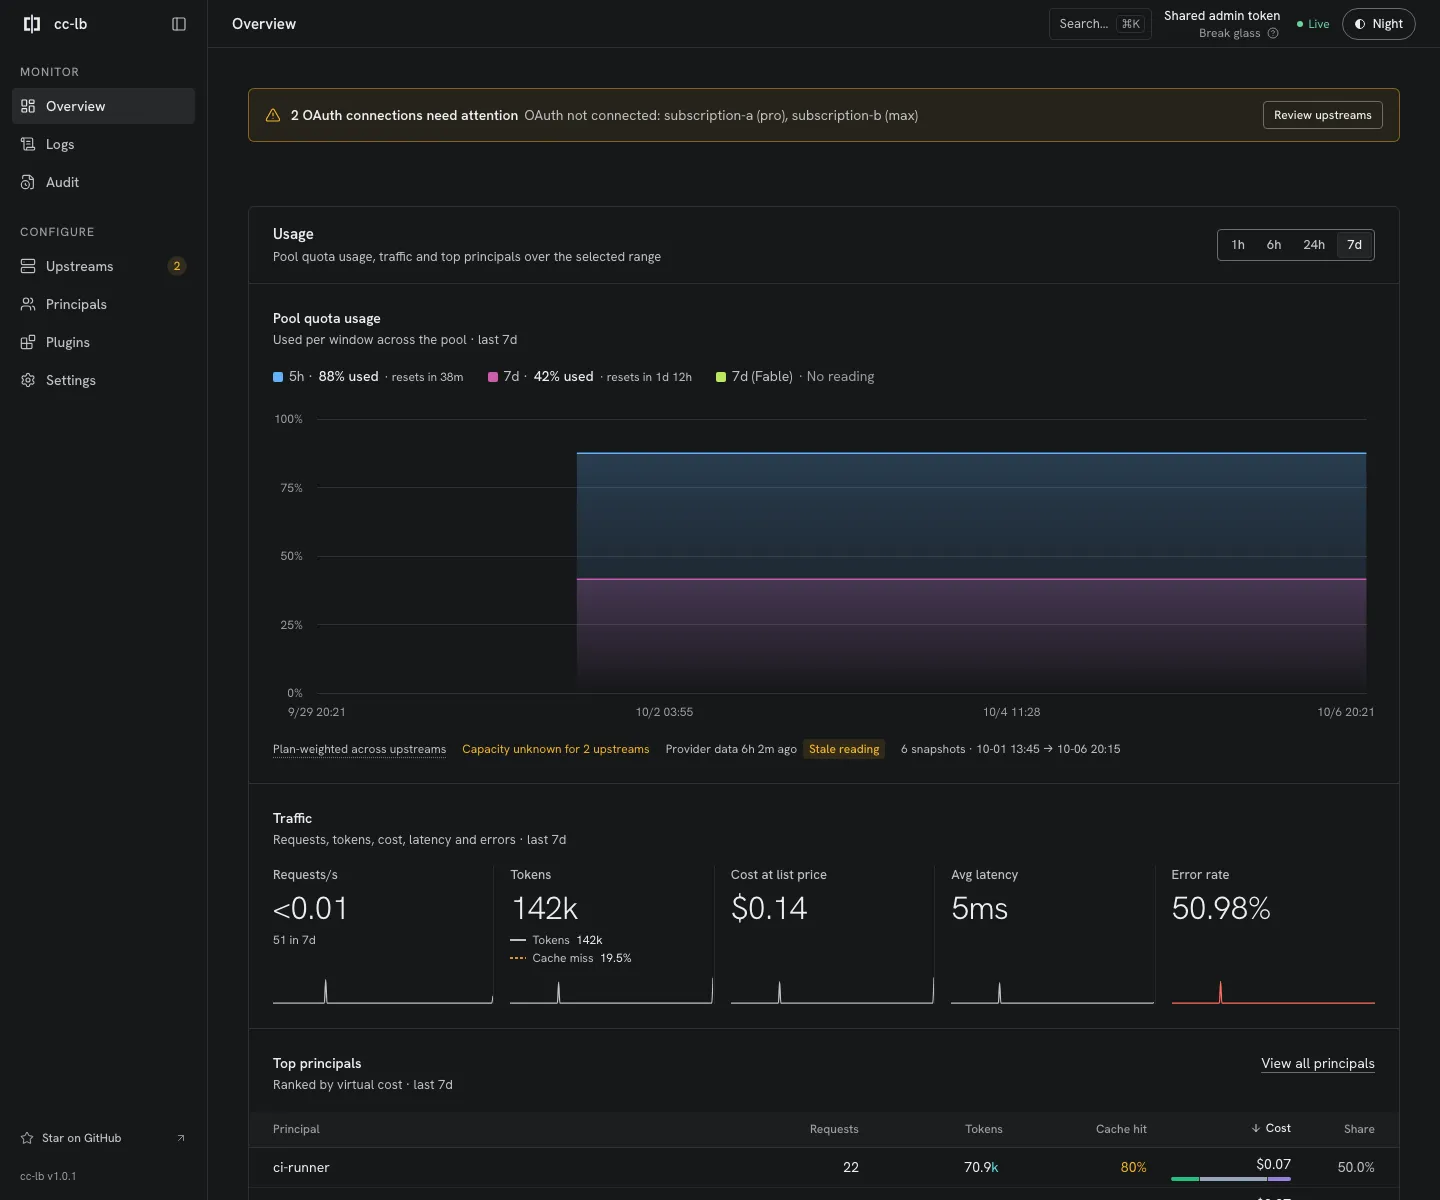This screenshot has height=1200, width=1440.
Task: Click Plan-weighted across upstreams link
Action: 360,749
